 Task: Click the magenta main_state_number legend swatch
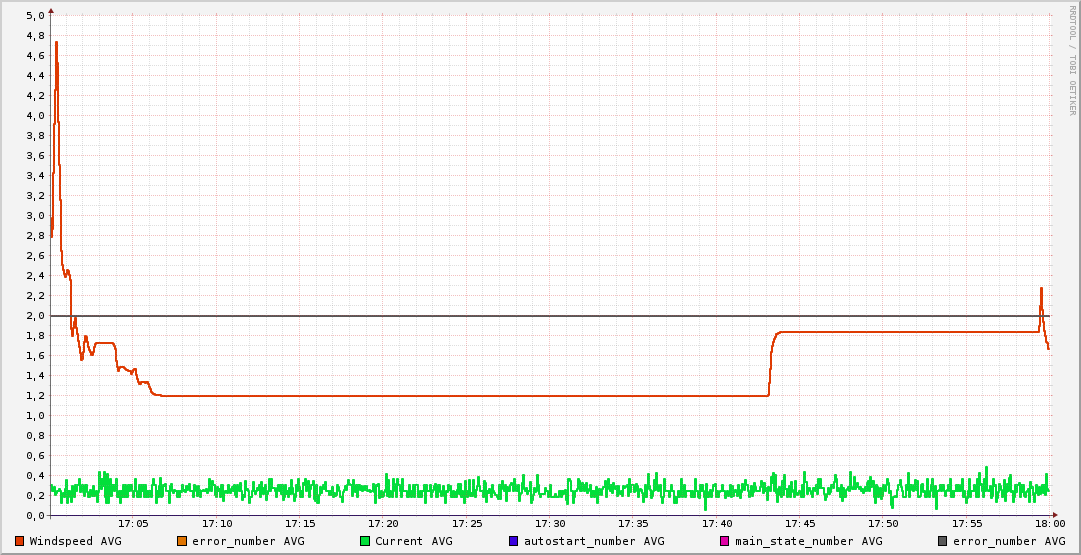725,541
